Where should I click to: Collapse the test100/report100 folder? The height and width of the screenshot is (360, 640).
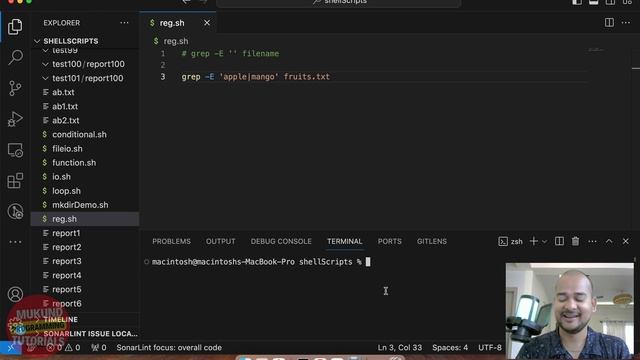click(x=85, y=64)
